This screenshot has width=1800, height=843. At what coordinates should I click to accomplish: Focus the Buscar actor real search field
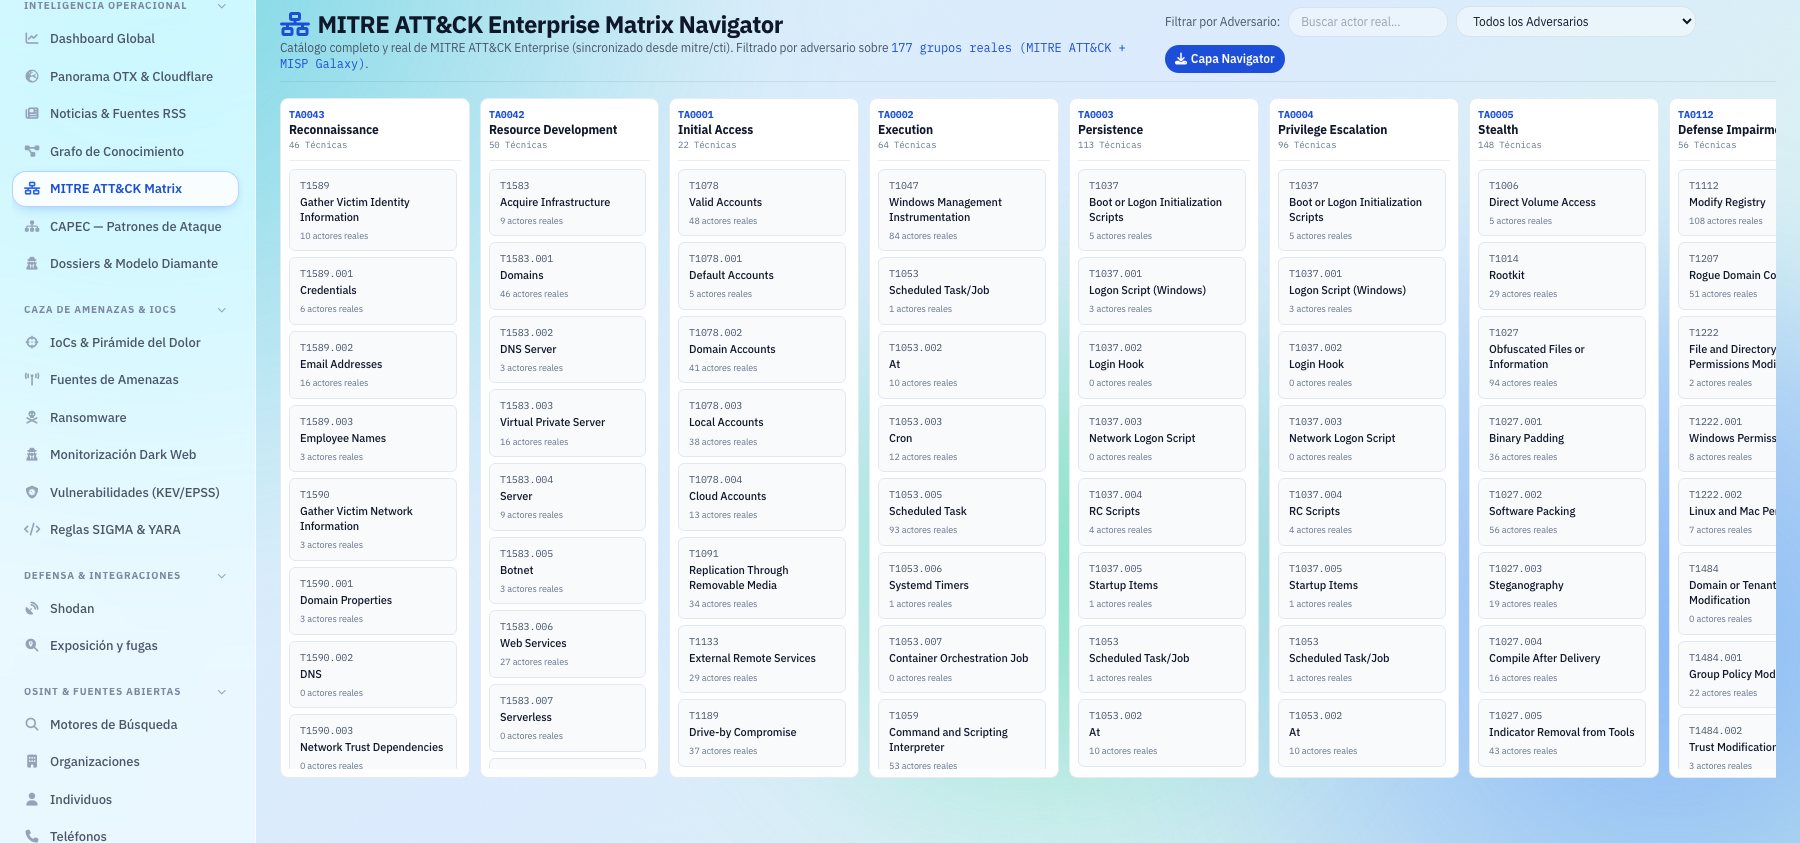coord(1367,22)
